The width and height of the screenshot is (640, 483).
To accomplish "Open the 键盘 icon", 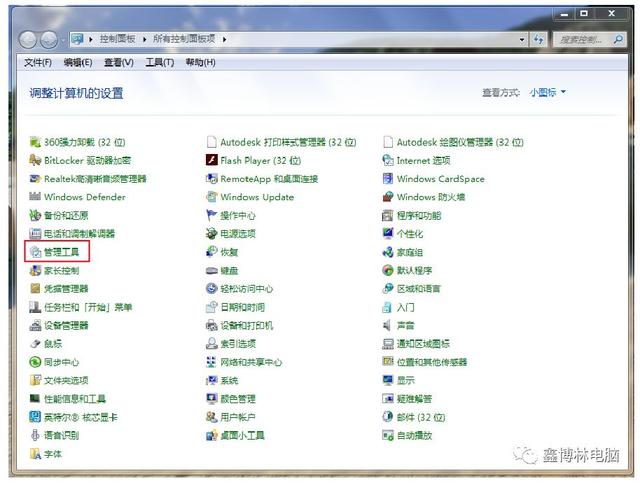I will pos(211,270).
